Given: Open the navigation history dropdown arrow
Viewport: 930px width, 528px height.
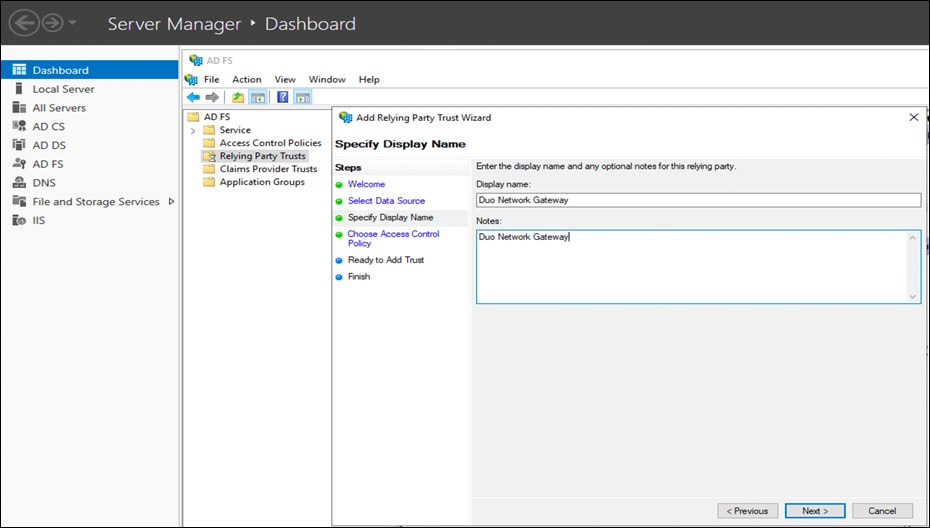Looking at the screenshot, I should click(x=73, y=23).
